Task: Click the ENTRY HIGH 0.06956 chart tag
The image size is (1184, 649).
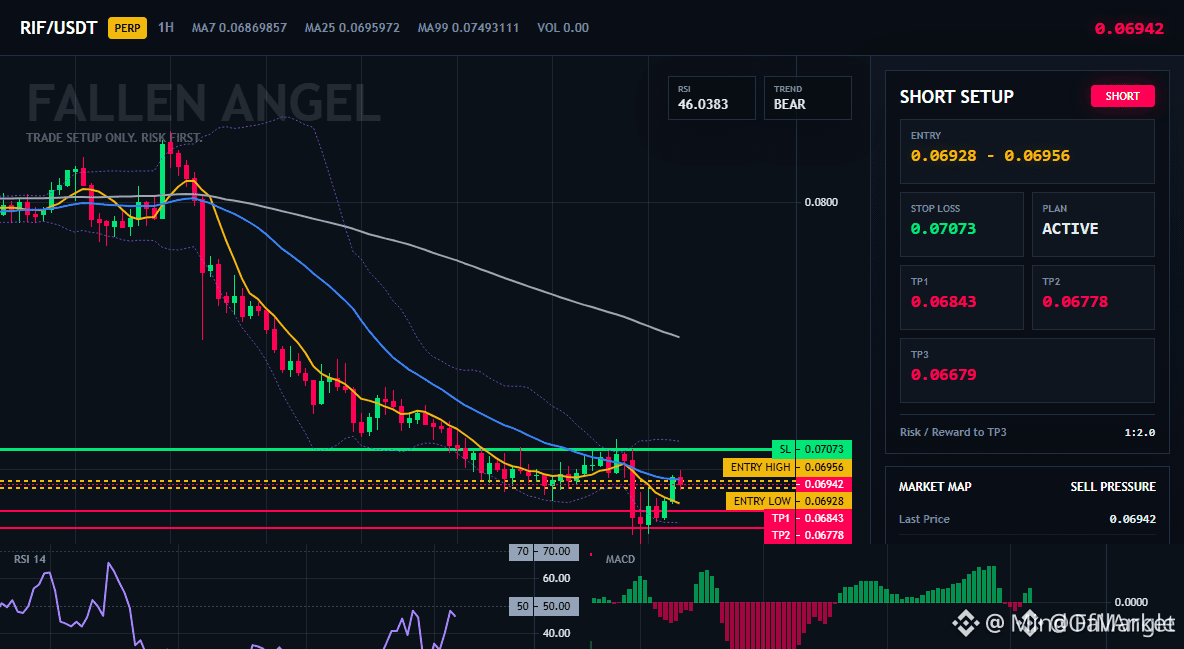Action: (x=788, y=468)
